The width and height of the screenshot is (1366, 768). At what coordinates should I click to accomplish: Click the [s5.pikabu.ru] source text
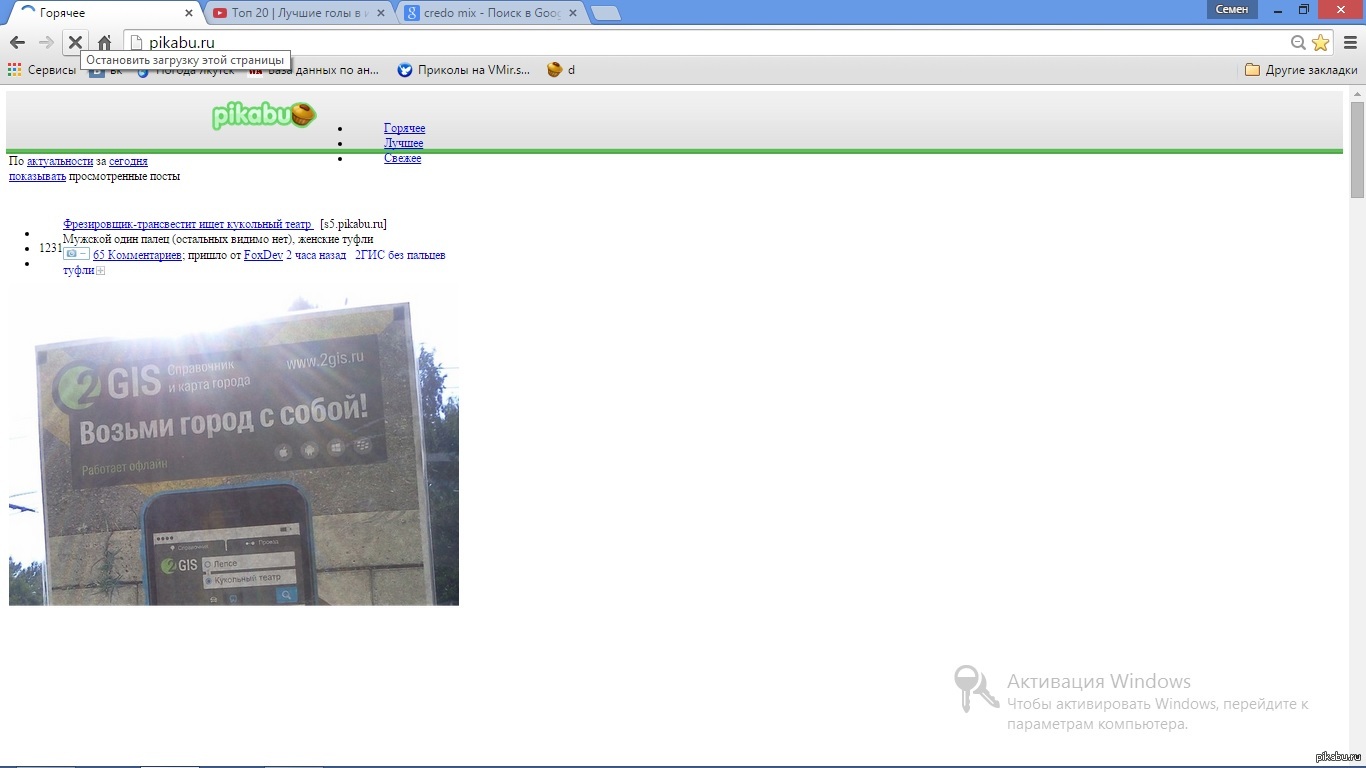[353, 224]
